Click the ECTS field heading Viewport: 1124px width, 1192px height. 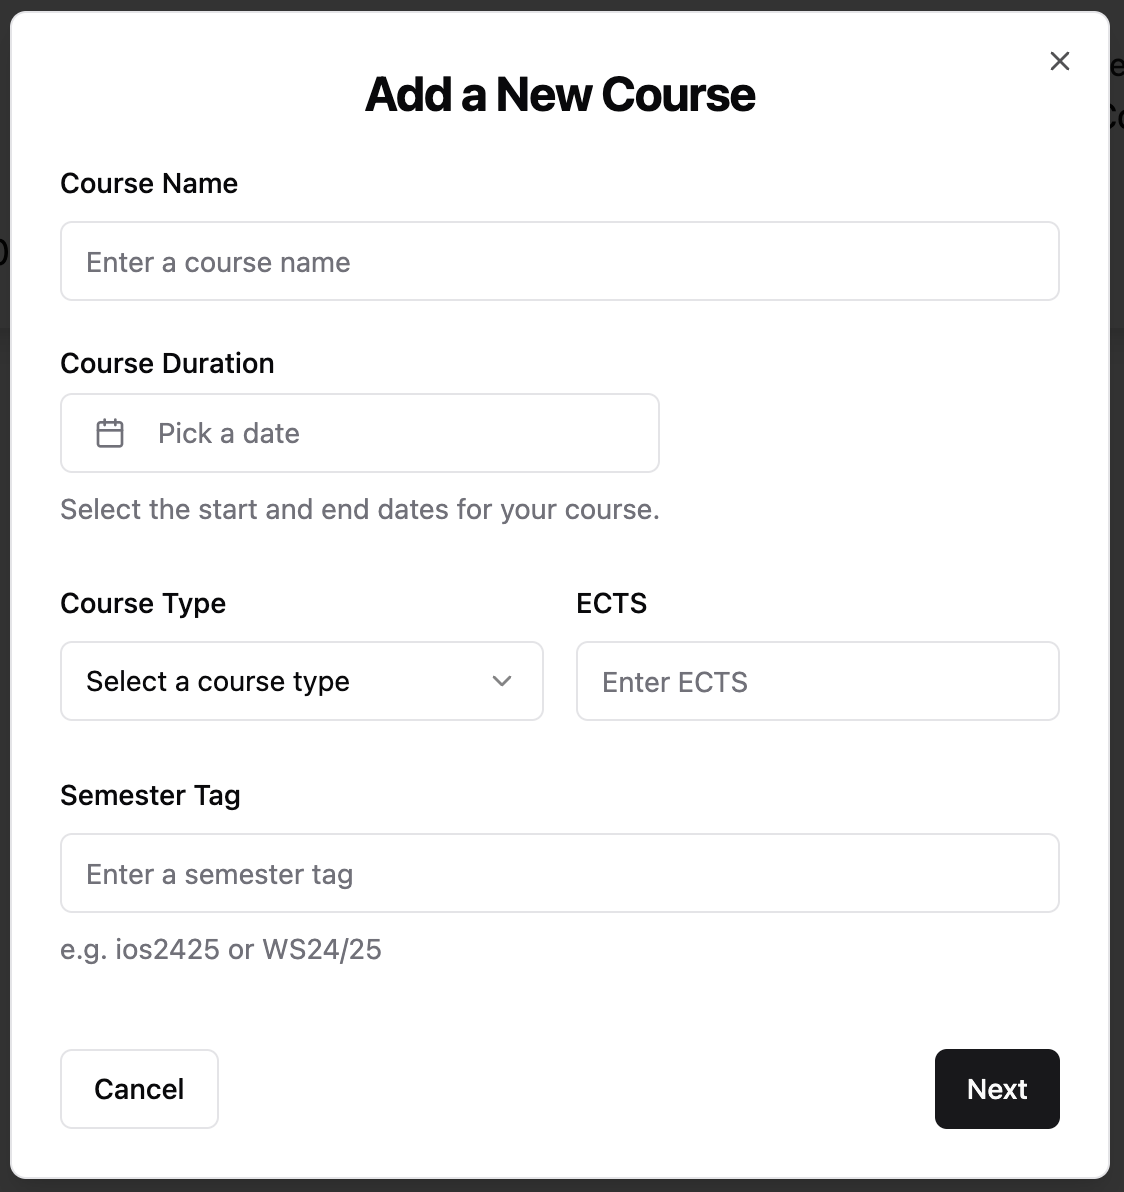click(x=611, y=603)
